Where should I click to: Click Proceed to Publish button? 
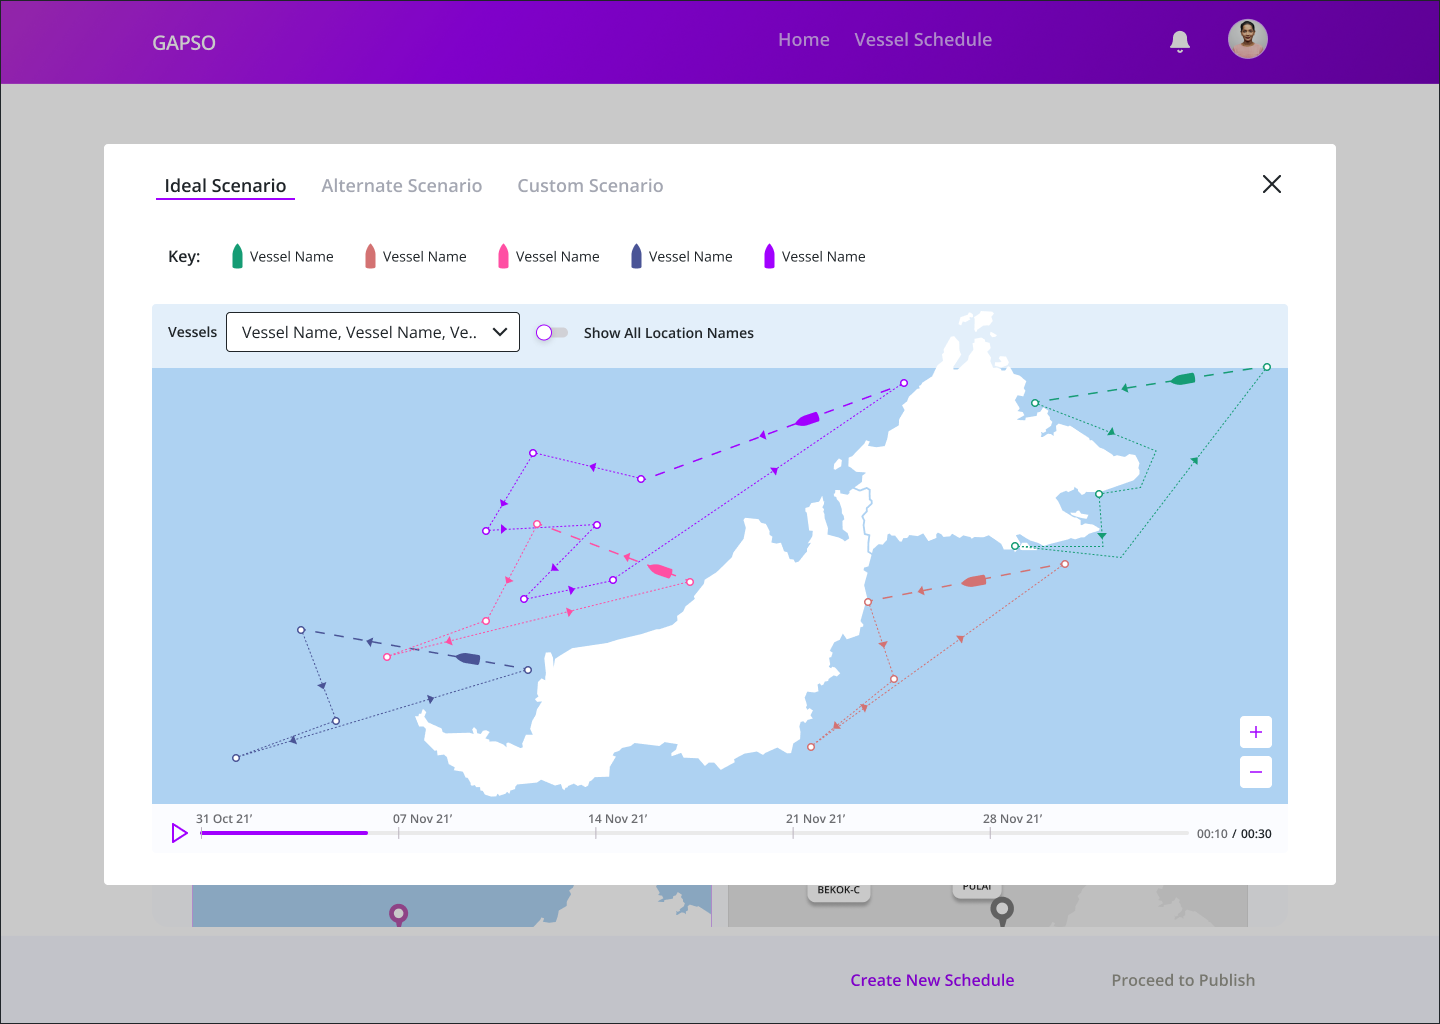(x=1183, y=980)
